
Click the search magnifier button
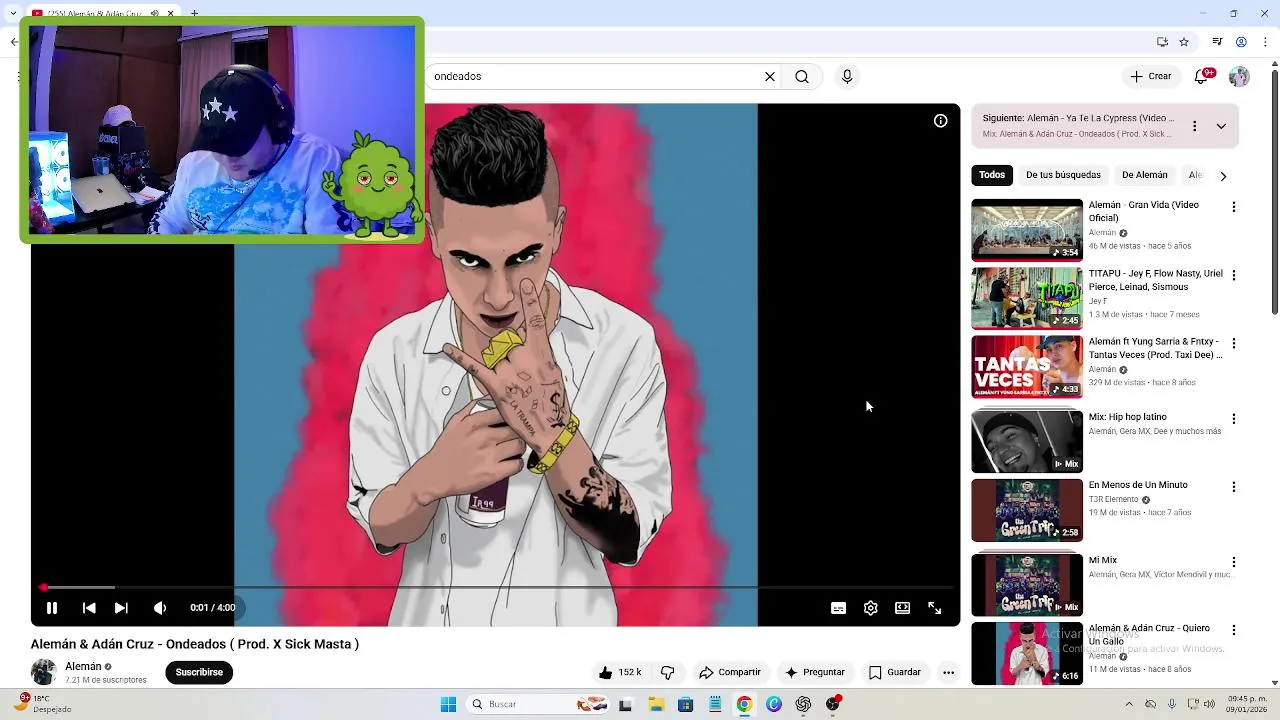(802, 77)
